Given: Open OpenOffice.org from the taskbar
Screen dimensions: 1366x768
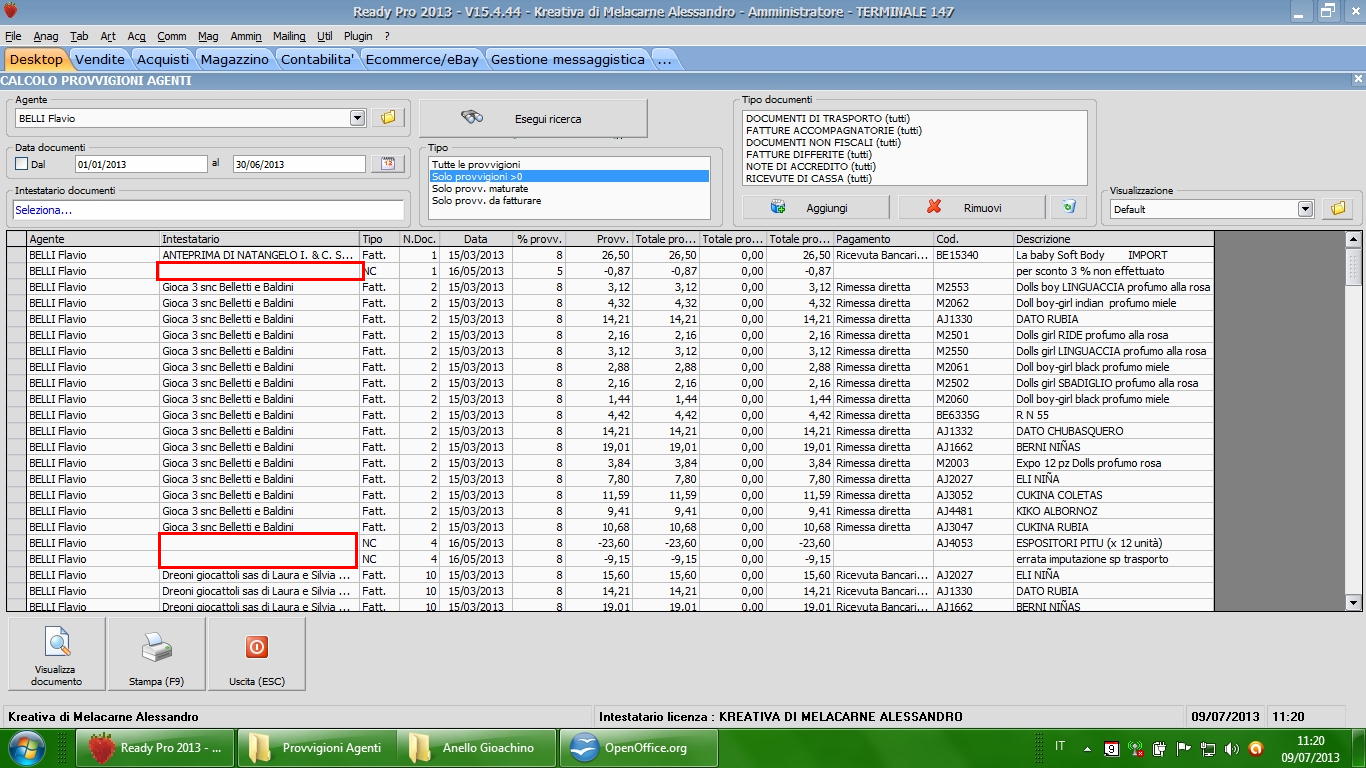Looking at the screenshot, I should [x=638, y=748].
